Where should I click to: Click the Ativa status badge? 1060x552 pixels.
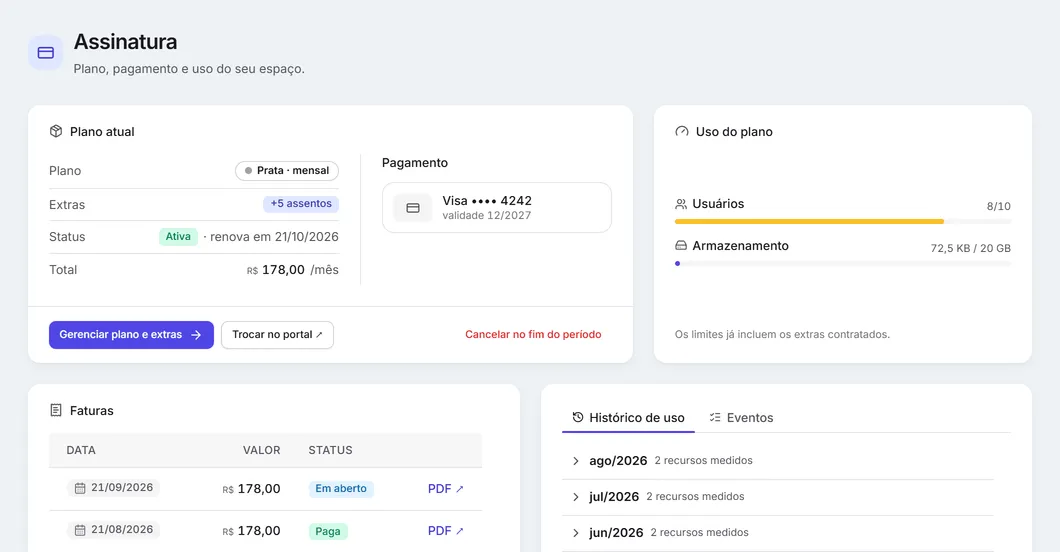click(x=178, y=236)
